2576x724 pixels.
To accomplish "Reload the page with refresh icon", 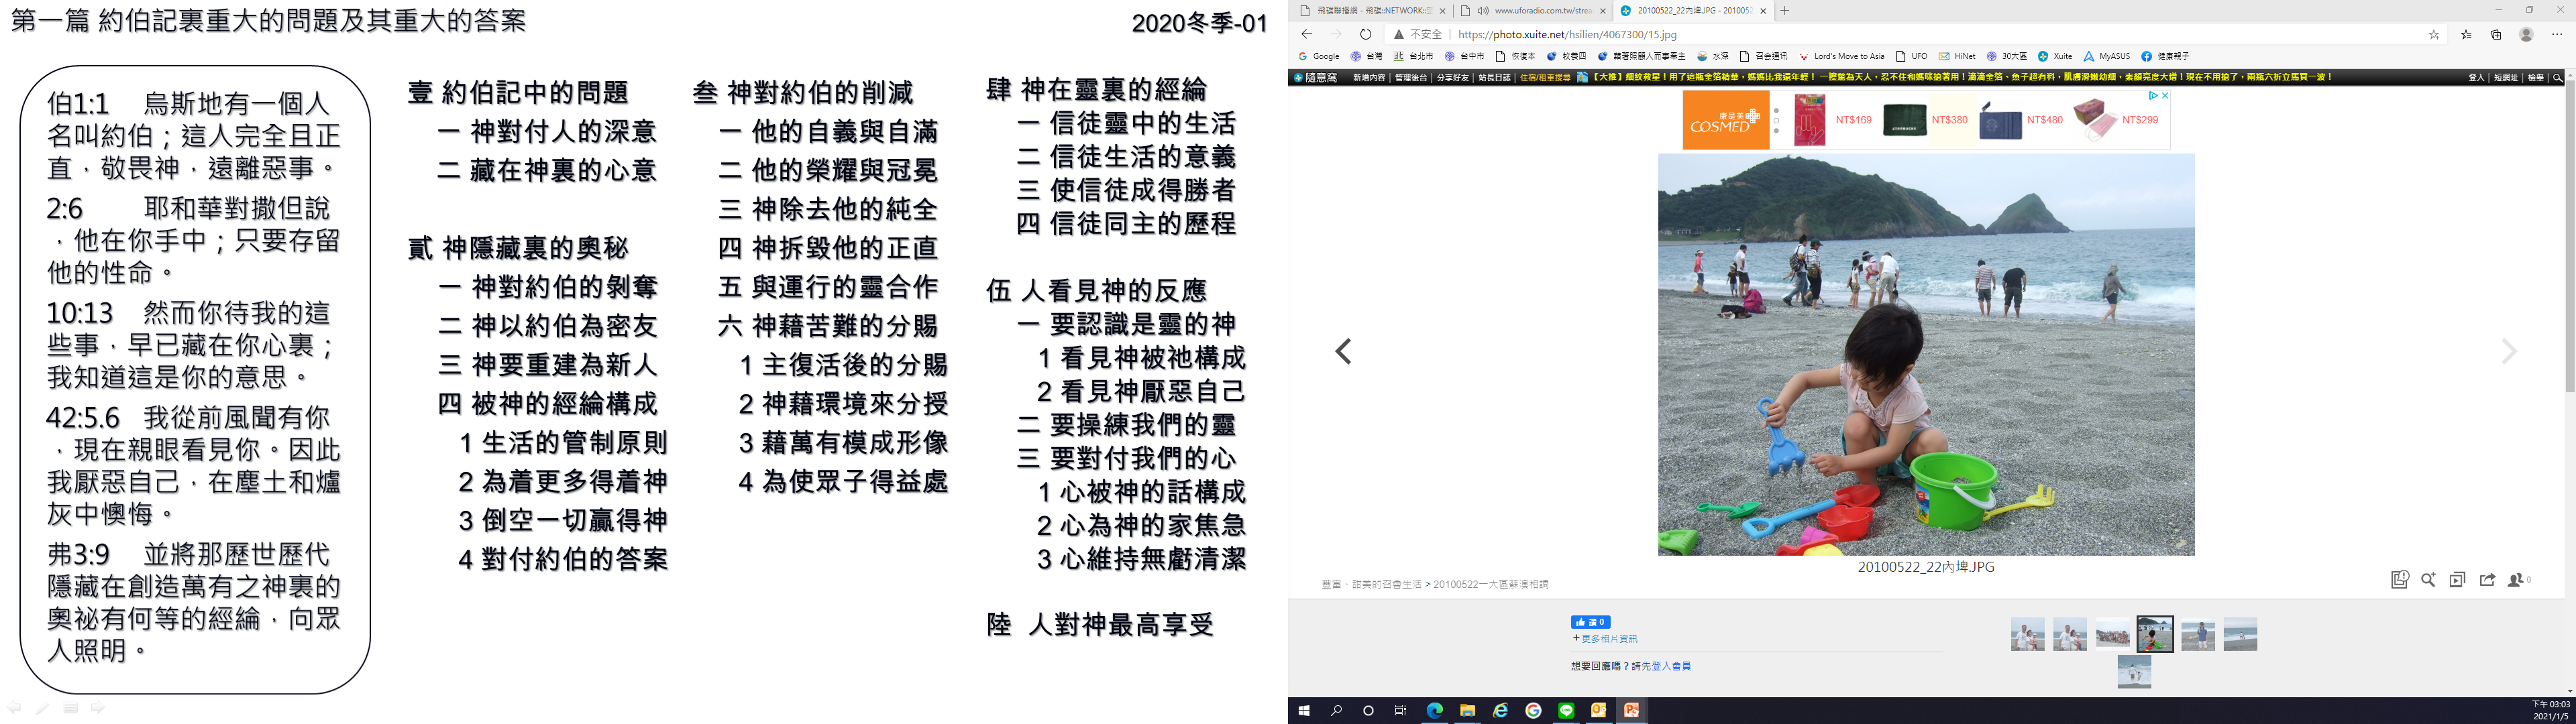I will [1365, 34].
